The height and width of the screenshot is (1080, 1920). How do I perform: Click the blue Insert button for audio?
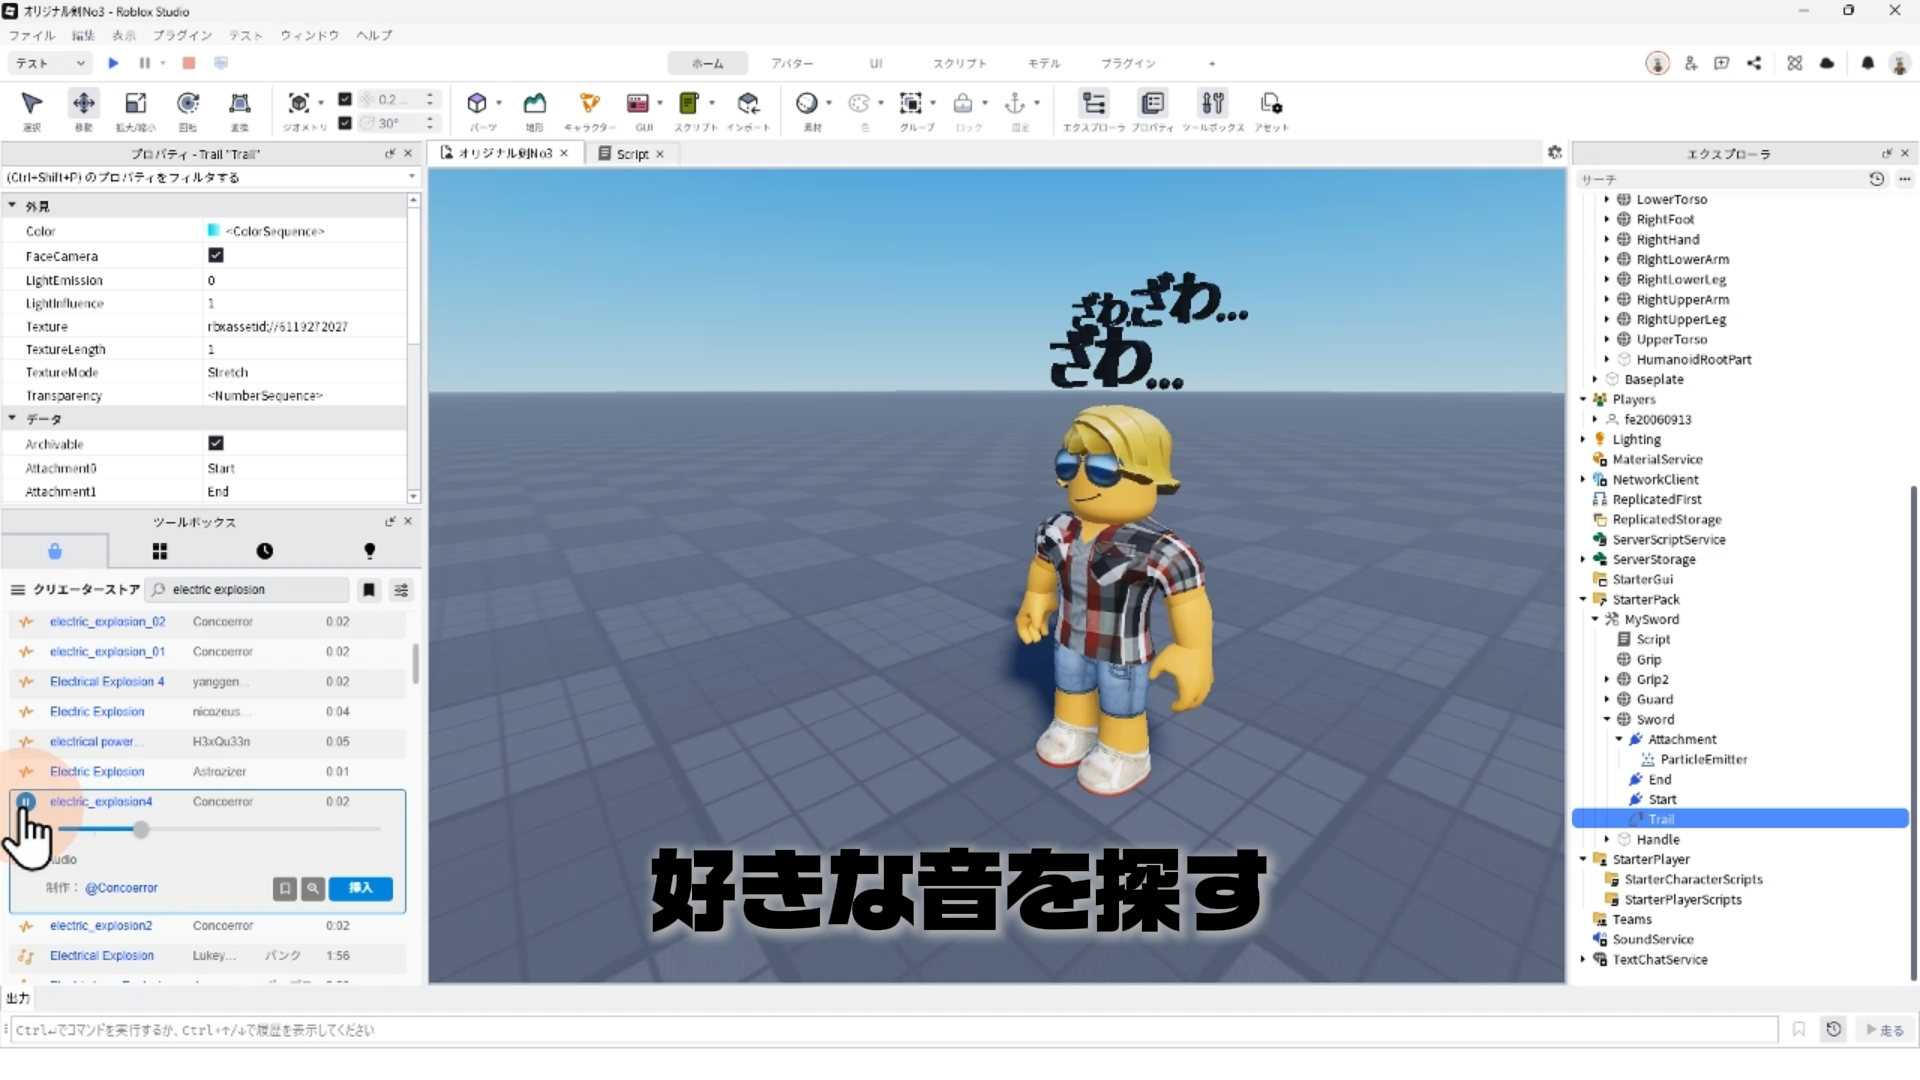click(x=361, y=888)
